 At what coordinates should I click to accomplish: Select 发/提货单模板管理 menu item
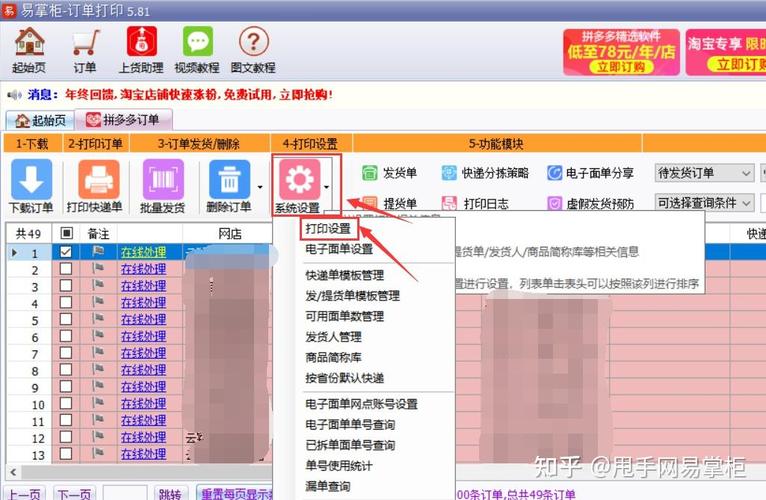353,296
